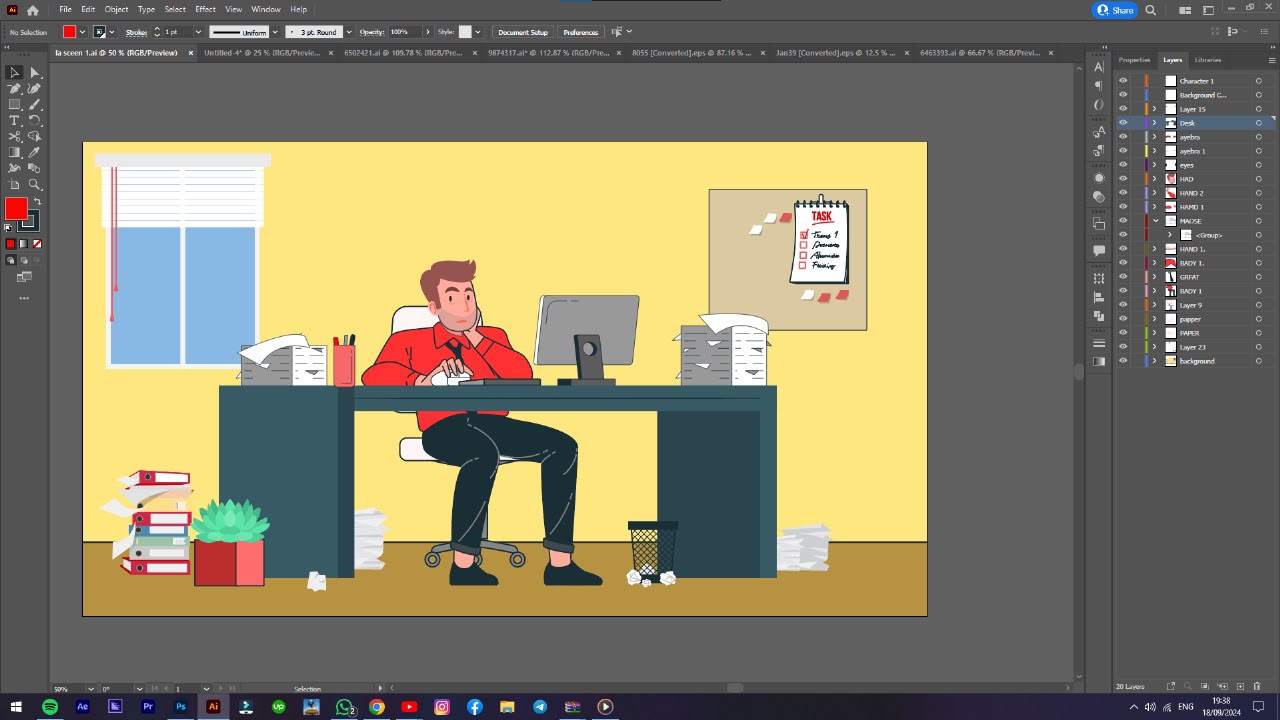The width and height of the screenshot is (1280, 720).
Task: Select the Direct Selection tool
Action: pos(34,72)
